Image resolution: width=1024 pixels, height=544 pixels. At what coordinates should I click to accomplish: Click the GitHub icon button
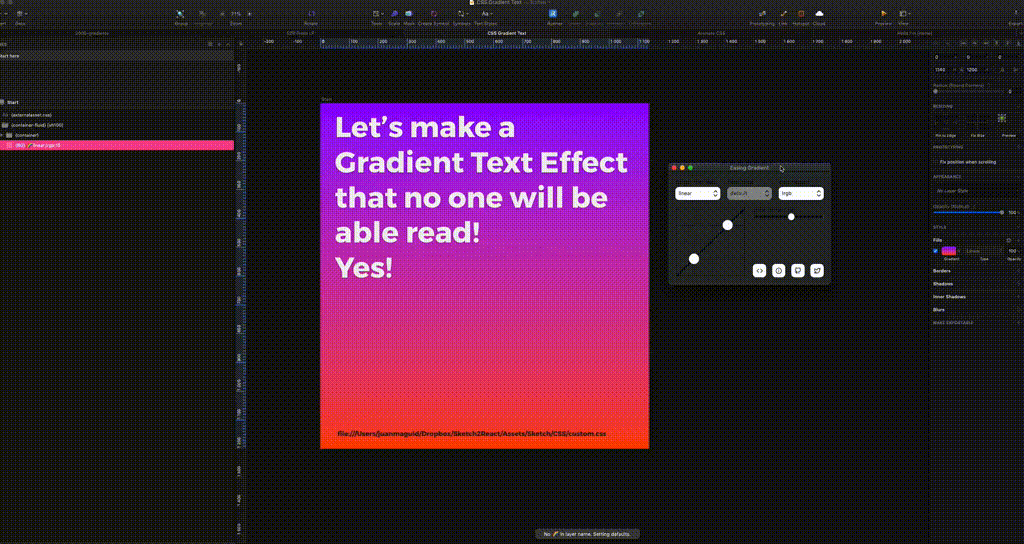click(798, 270)
